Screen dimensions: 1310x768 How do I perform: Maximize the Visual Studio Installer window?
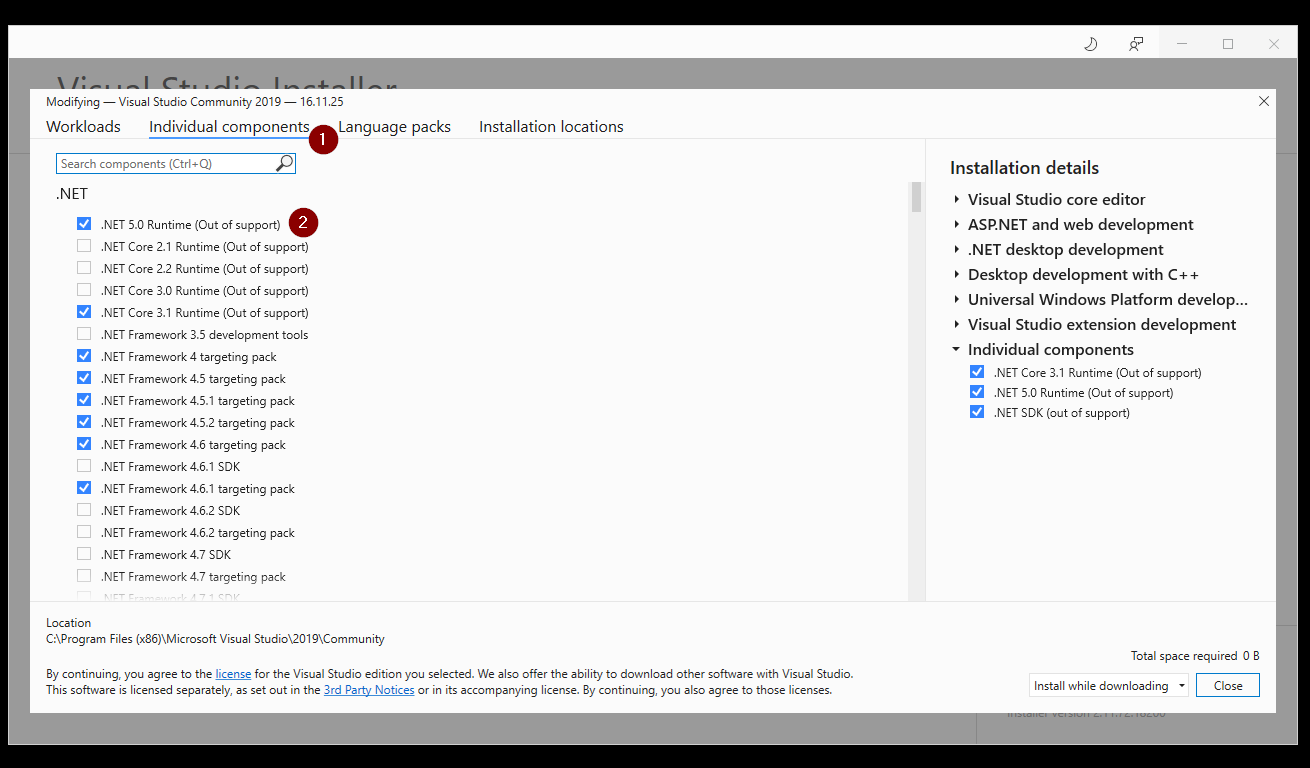(x=1228, y=44)
